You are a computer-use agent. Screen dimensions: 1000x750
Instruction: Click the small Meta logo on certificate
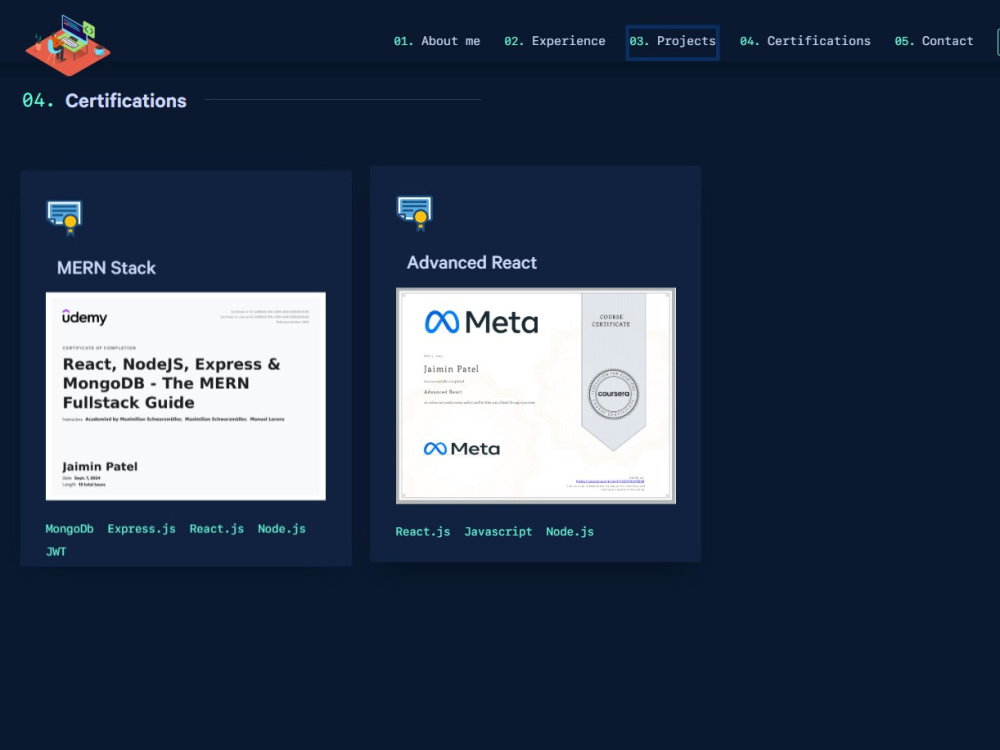coord(462,448)
